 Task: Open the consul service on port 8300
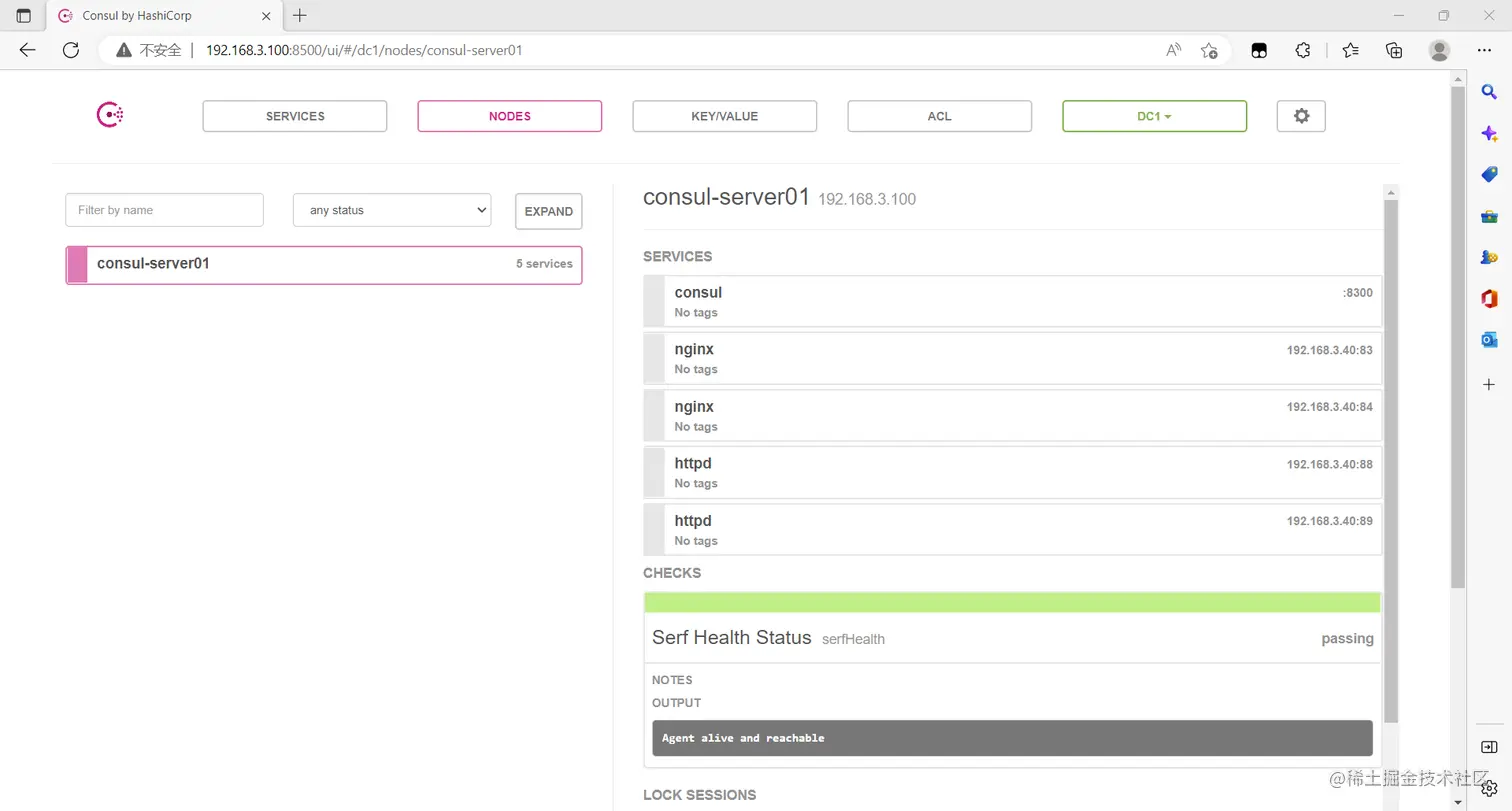click(1012, 301)
